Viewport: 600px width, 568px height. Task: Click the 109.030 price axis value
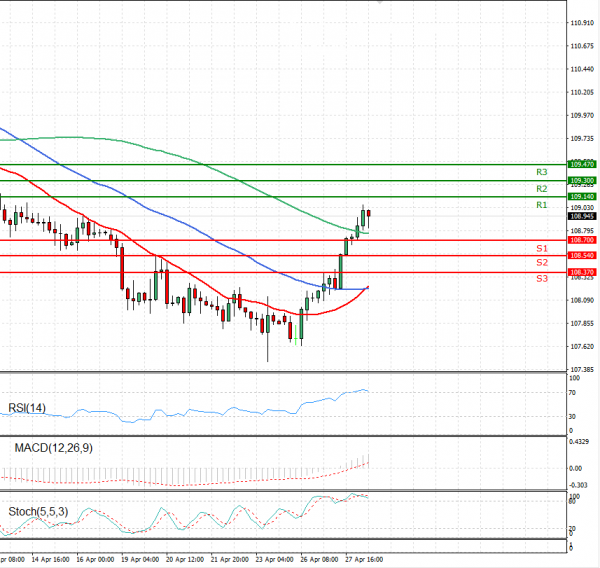[582, 207]
